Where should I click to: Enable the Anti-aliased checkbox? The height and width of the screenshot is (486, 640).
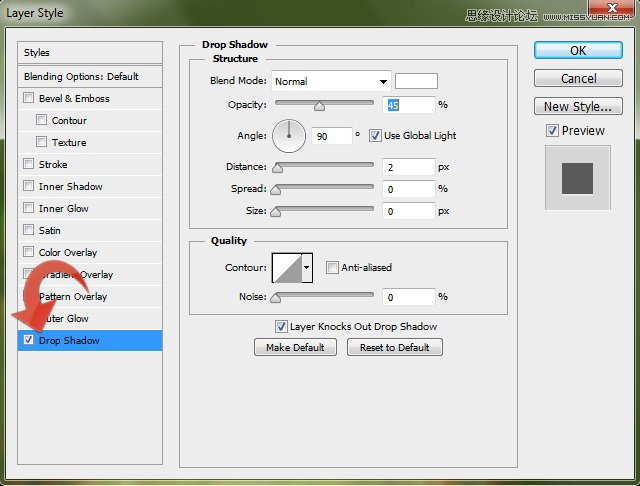(x=332, y=268)
